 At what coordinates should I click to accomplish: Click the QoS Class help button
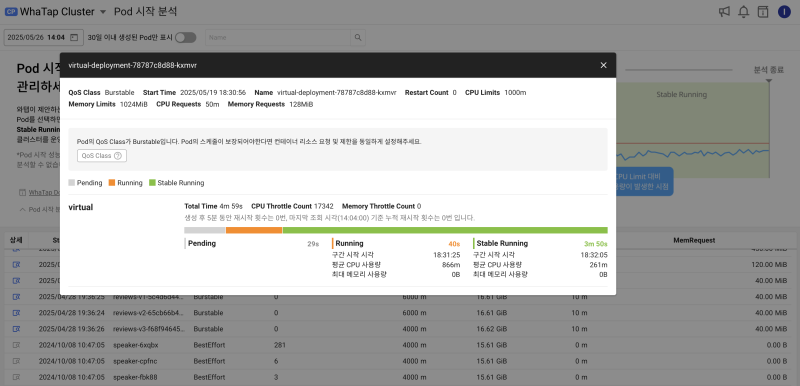click(x=102, y=156)
